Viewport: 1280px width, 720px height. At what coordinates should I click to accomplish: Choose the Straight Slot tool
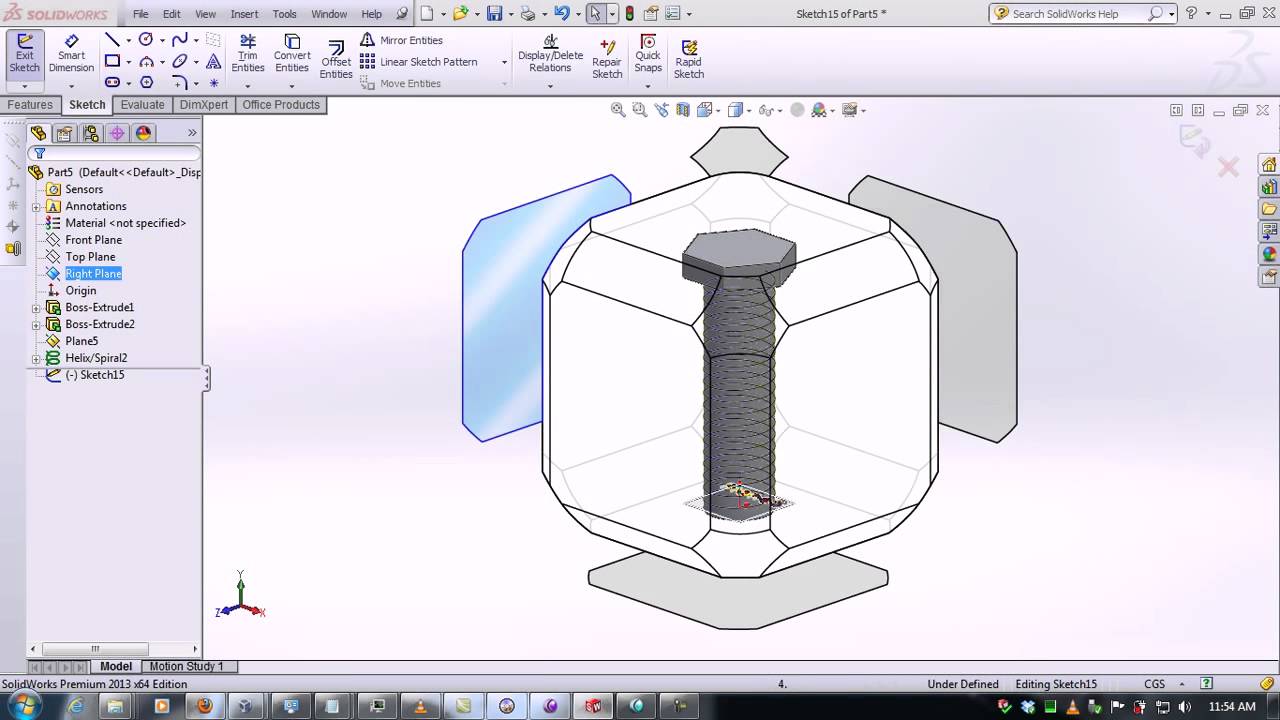pyautogui.click(x=112, y=83)
